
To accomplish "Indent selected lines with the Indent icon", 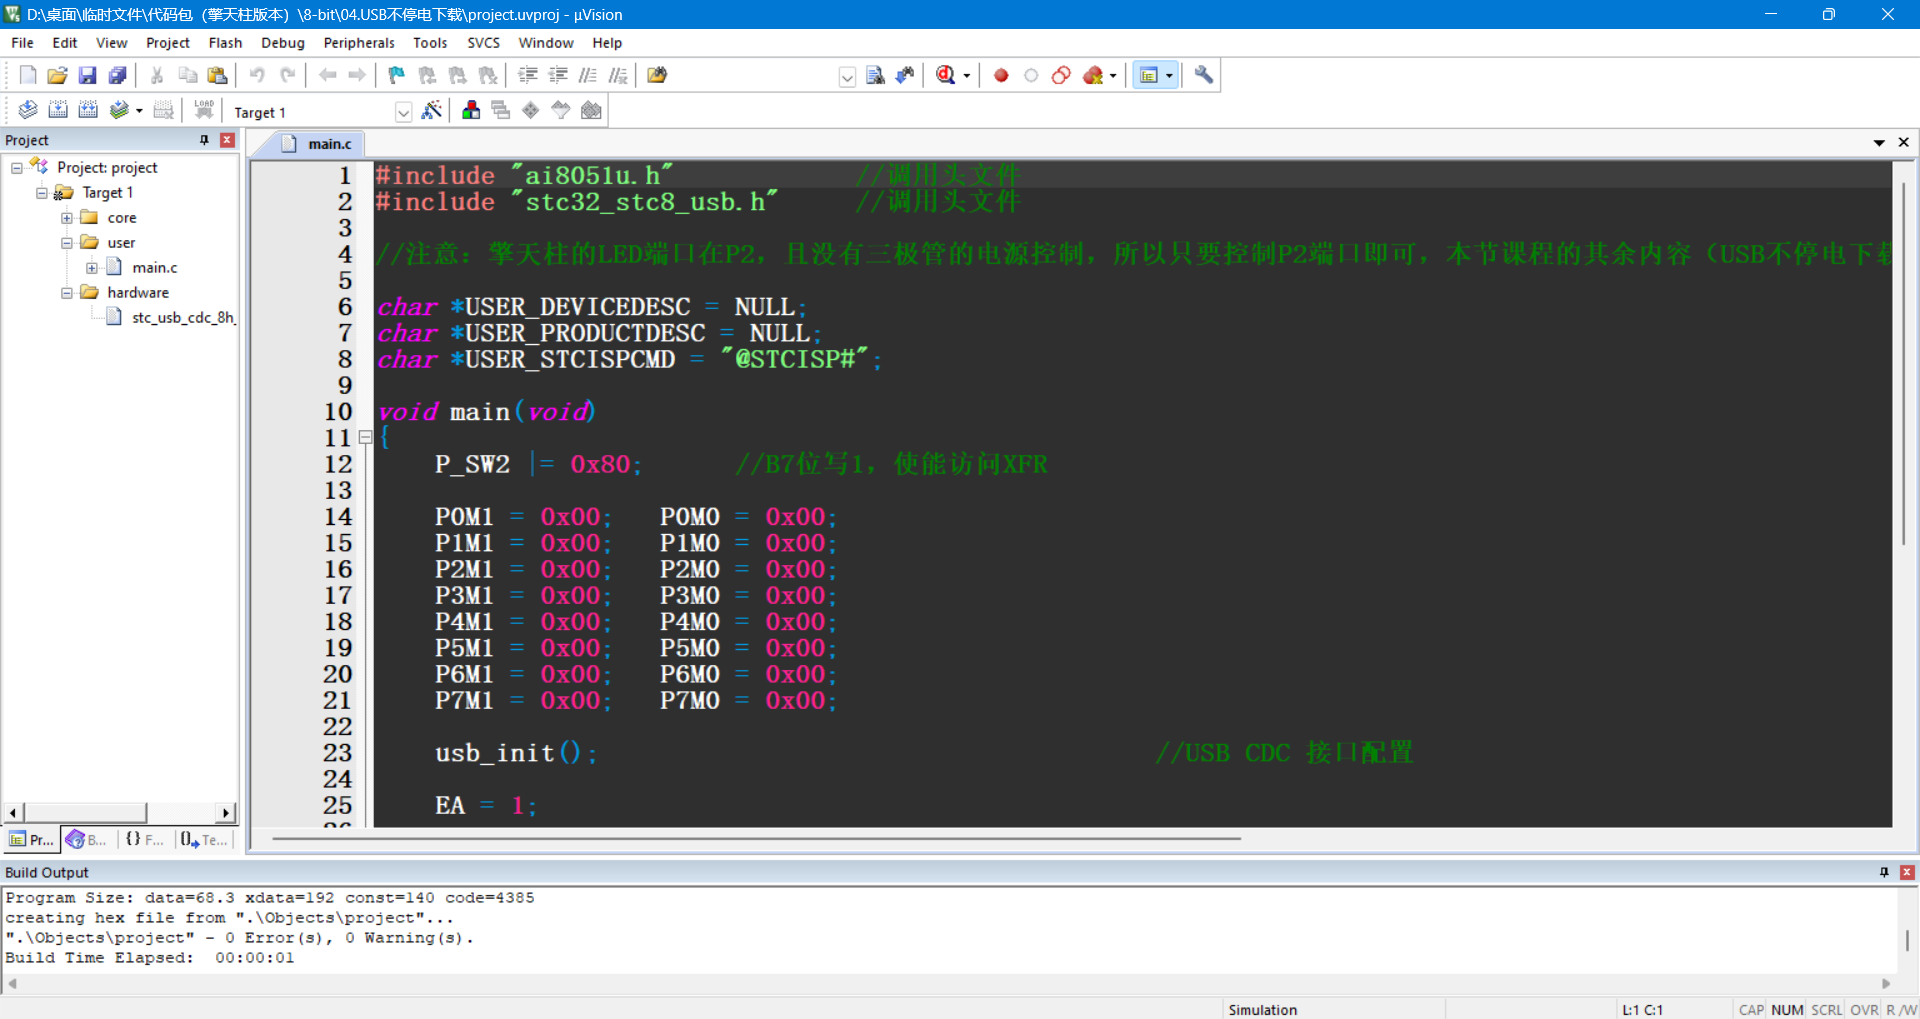I will click(528, 75).
